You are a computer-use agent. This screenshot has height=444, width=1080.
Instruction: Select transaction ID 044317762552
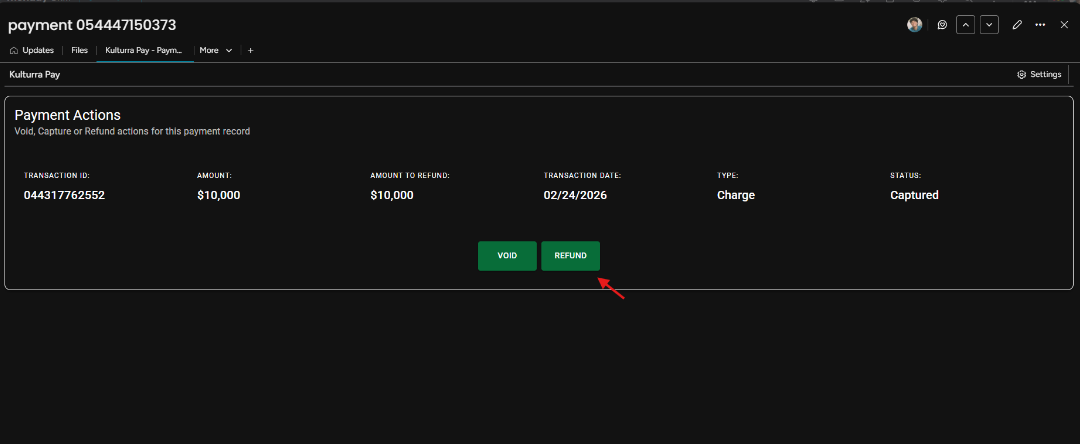click(x=64, y=195)
